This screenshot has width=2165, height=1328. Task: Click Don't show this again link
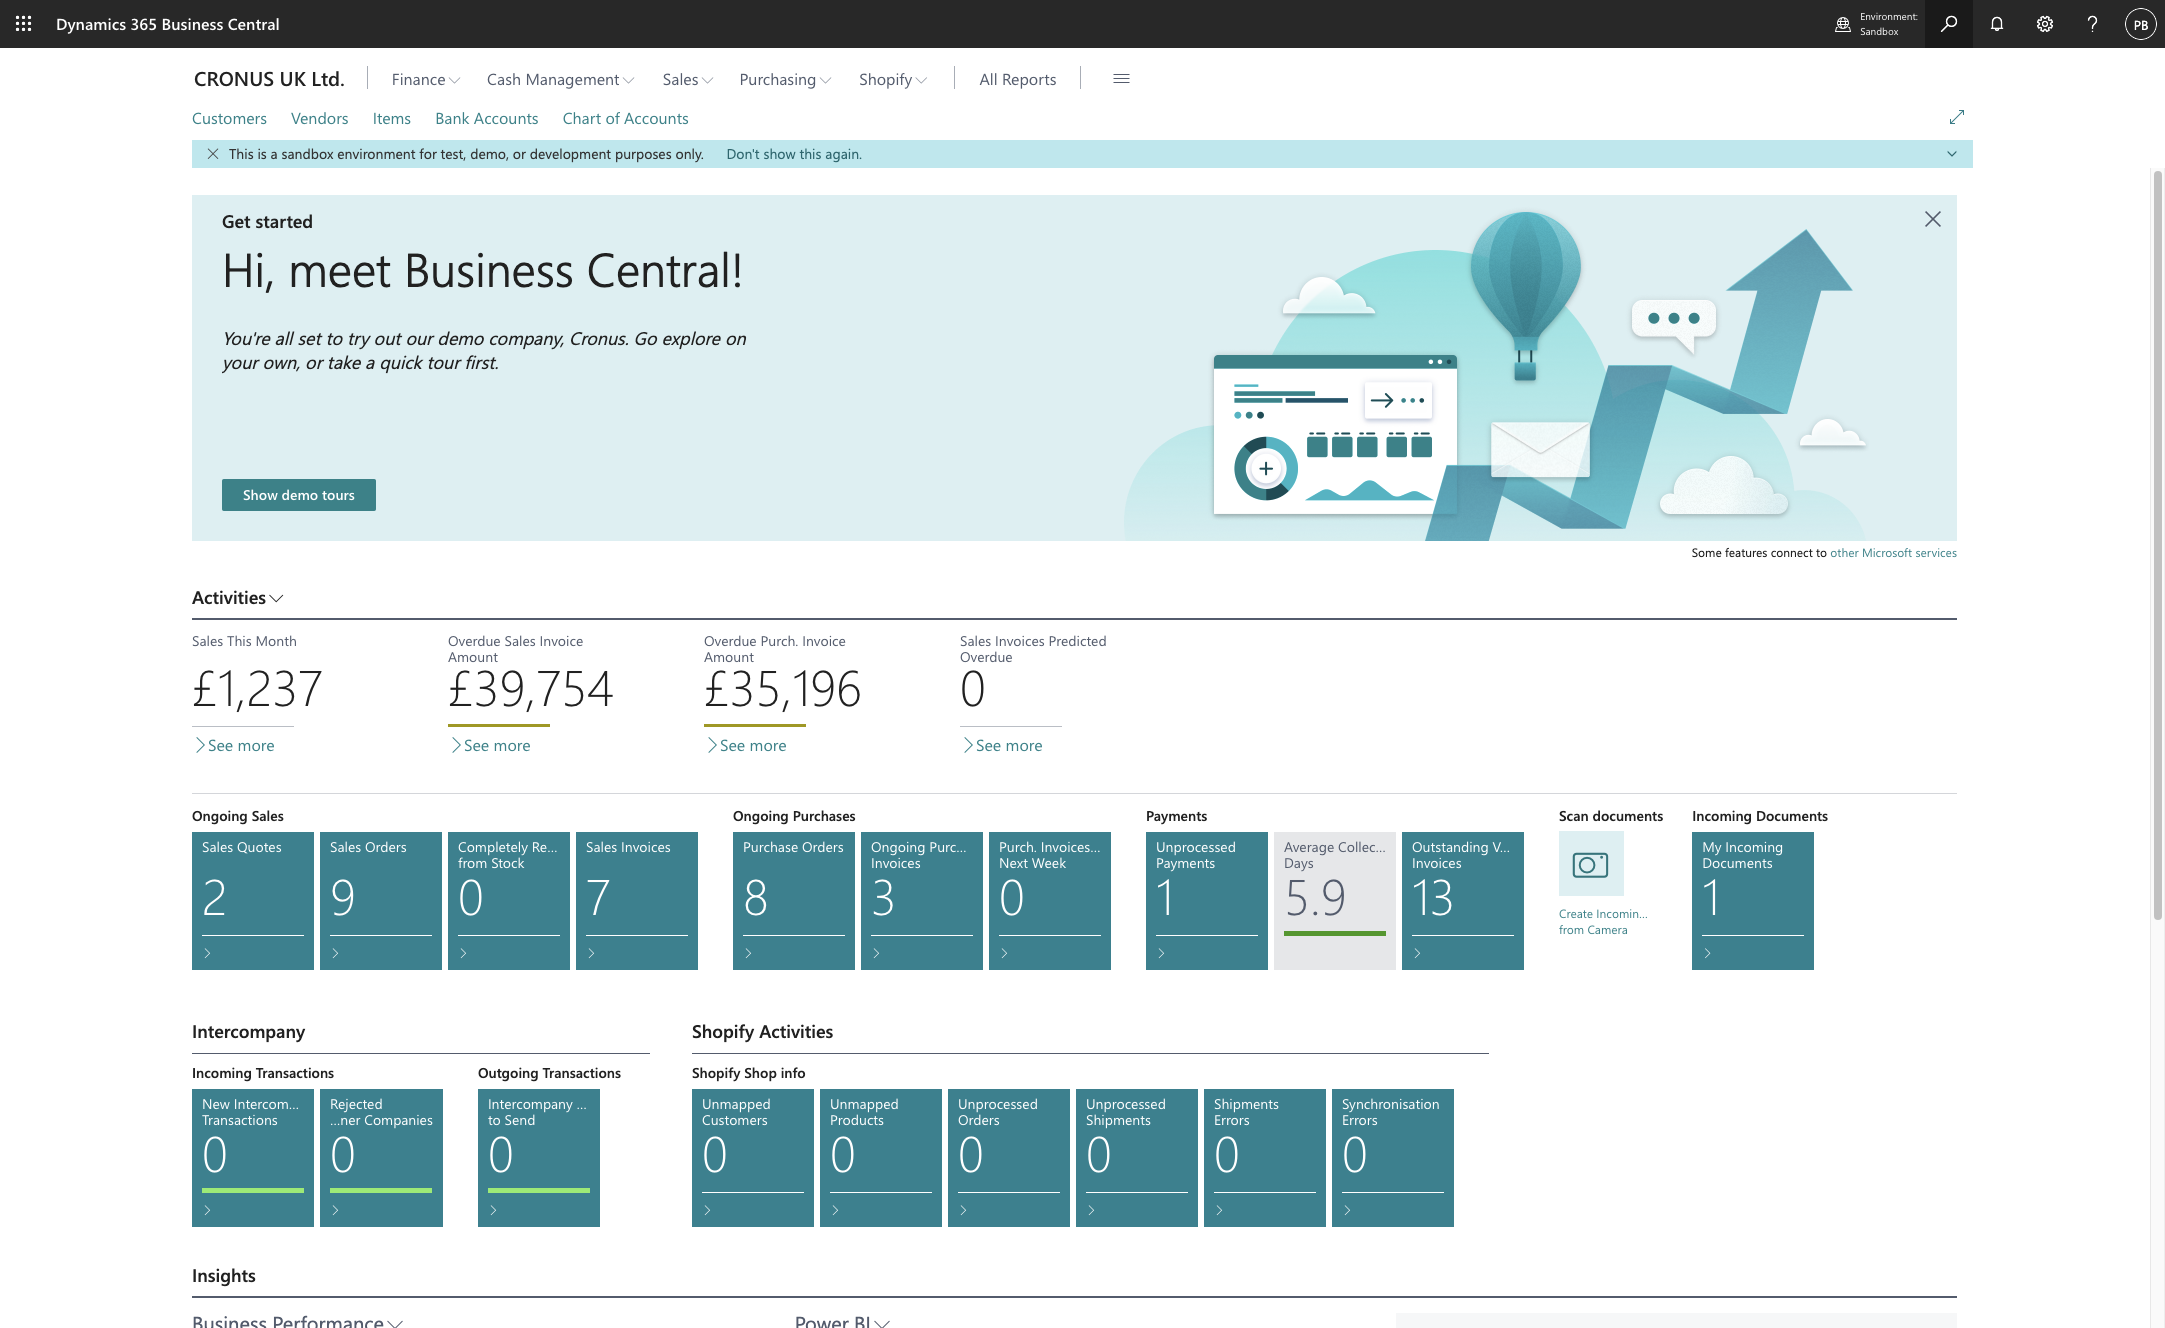[x=794, y=154]
